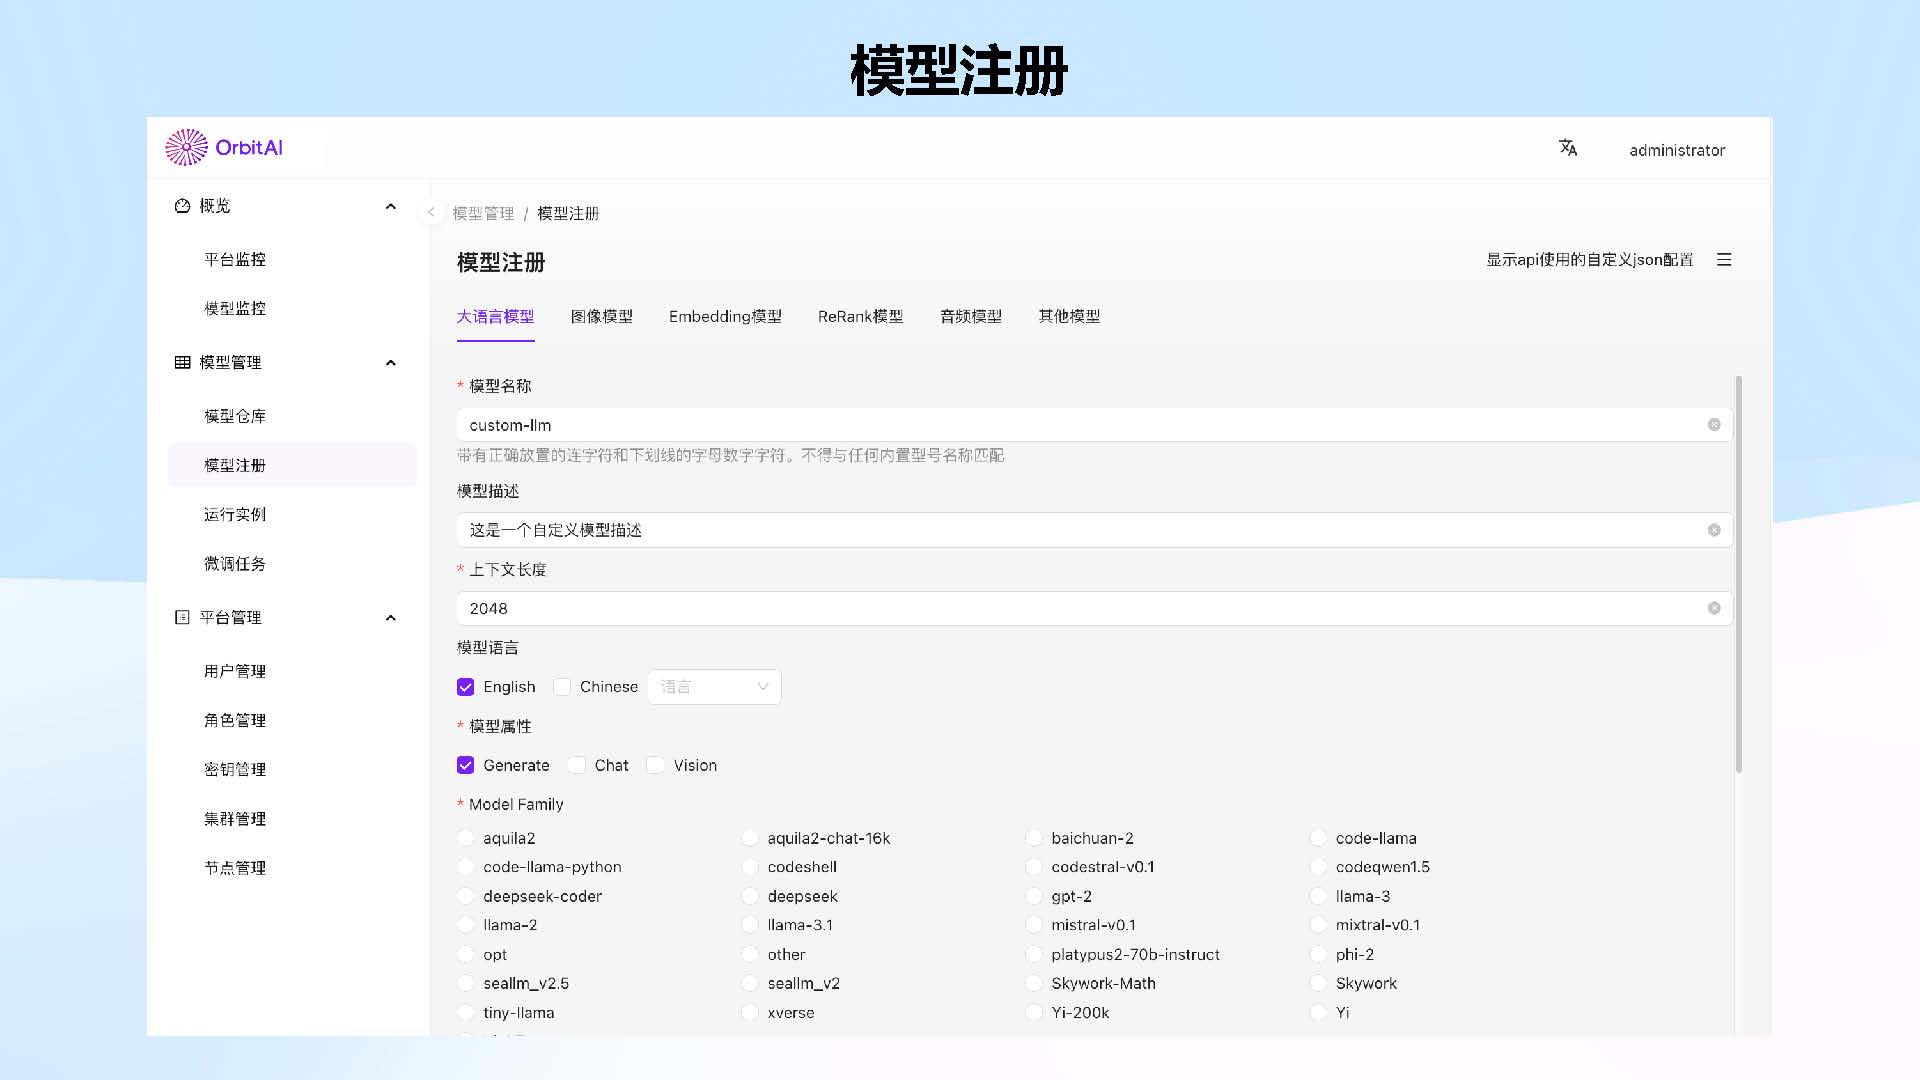1920x1080 pixels.
Task: Collapse the 平台管理 sidebar section
Action: tap(390, 618)
